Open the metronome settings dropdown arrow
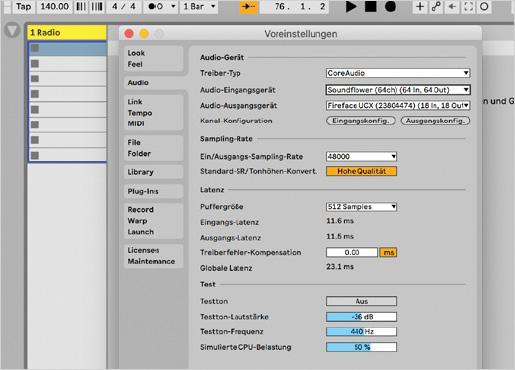 173,6
